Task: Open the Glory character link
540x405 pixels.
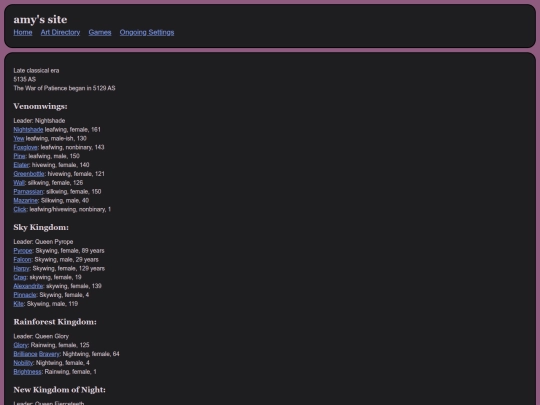Action: click(20, 345)
